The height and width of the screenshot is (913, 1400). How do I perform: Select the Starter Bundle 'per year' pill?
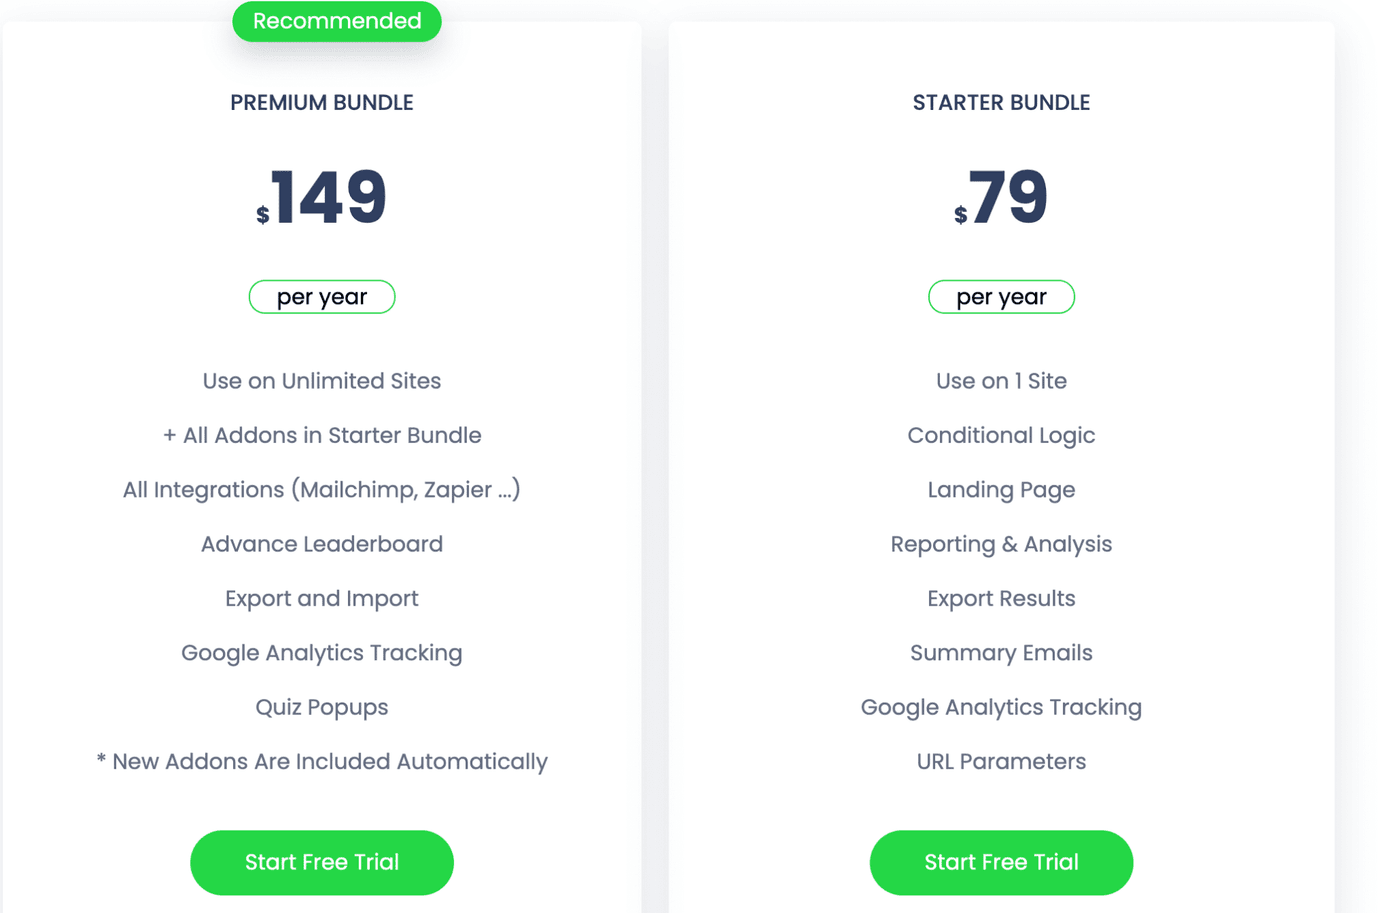tap(1001, 296)
